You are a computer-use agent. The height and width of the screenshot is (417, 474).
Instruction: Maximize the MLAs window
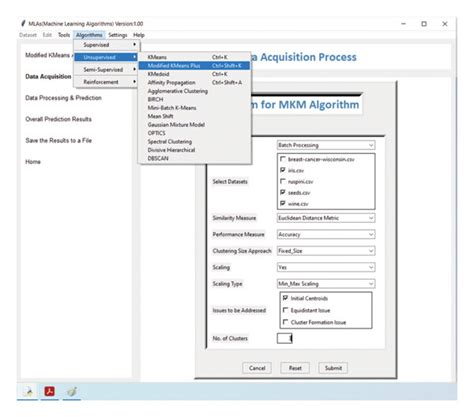pyautogui.click(x=424, y=24)
